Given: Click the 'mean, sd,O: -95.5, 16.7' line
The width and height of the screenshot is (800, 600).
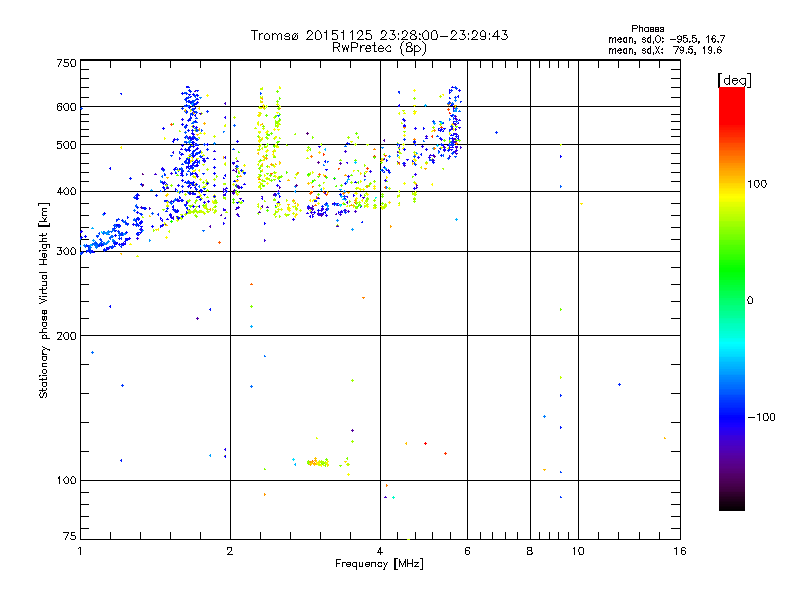Looking at the screenshot, I should (666, 39).
